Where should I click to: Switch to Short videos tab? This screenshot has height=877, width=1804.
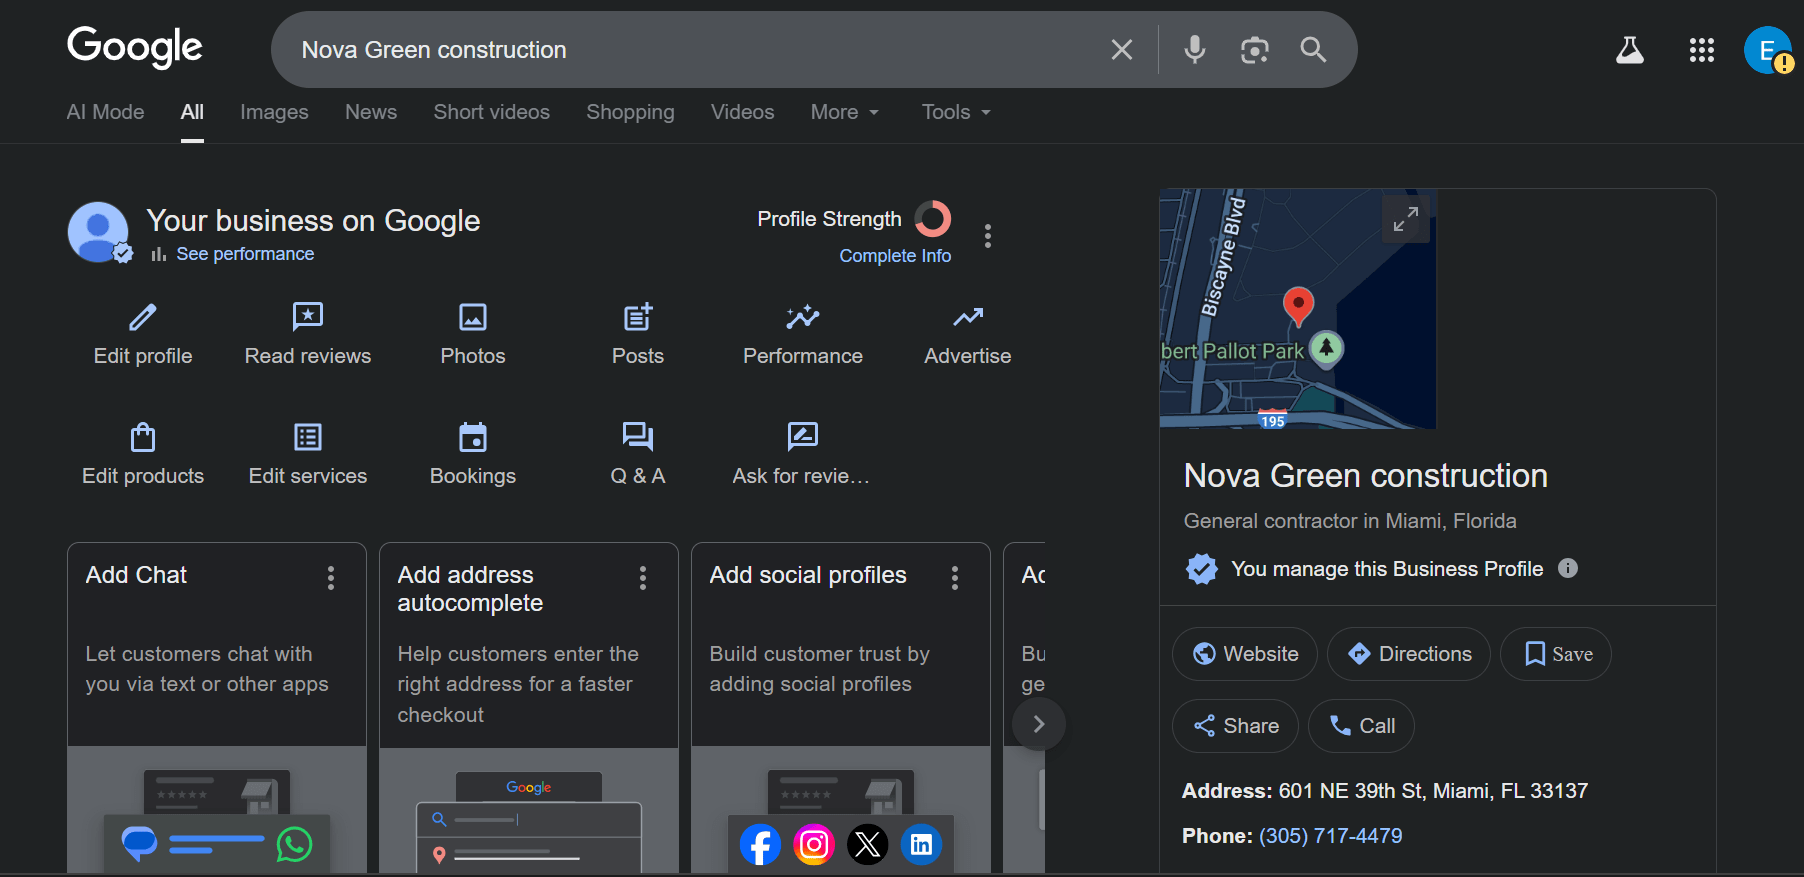click(492, 112)
